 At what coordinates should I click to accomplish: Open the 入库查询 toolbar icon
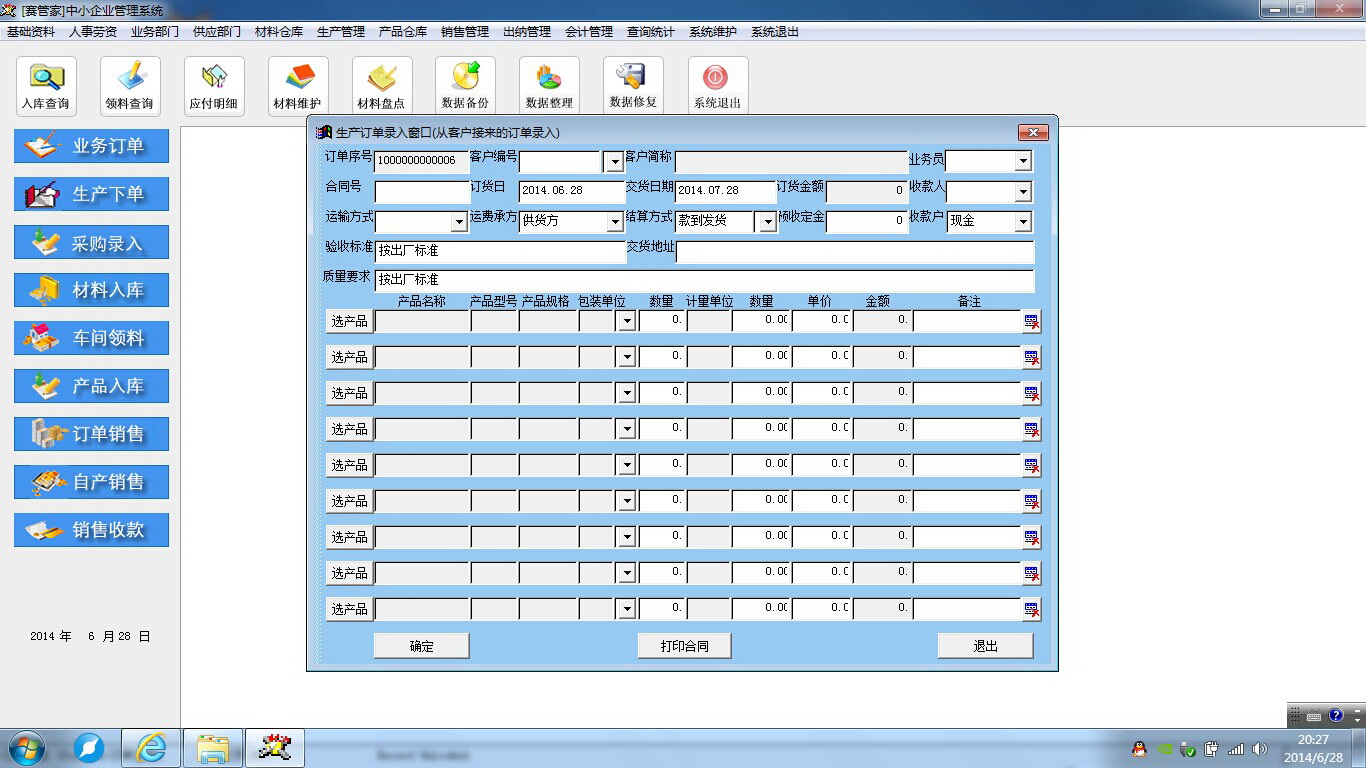click(46, 86)
